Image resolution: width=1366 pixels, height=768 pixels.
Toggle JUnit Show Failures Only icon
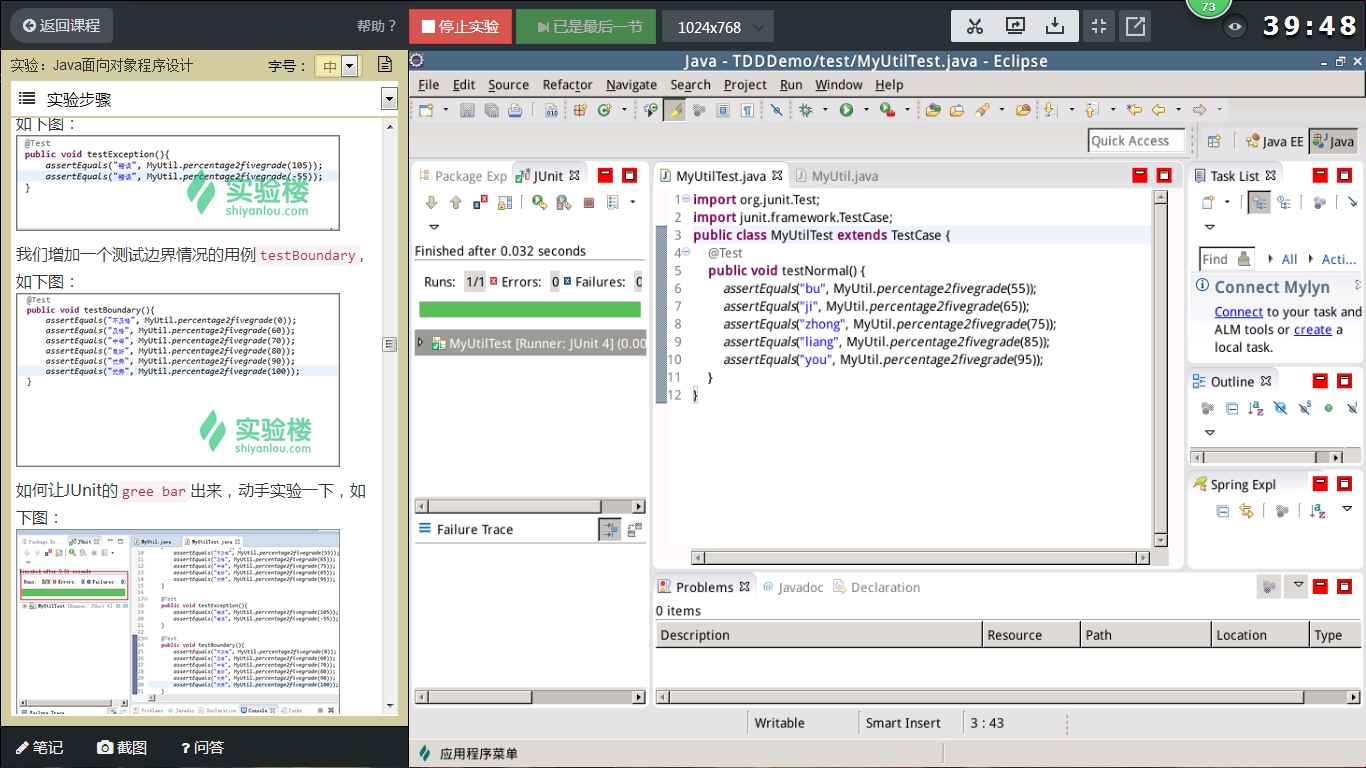pyautogui.click(x=480, y=202)
